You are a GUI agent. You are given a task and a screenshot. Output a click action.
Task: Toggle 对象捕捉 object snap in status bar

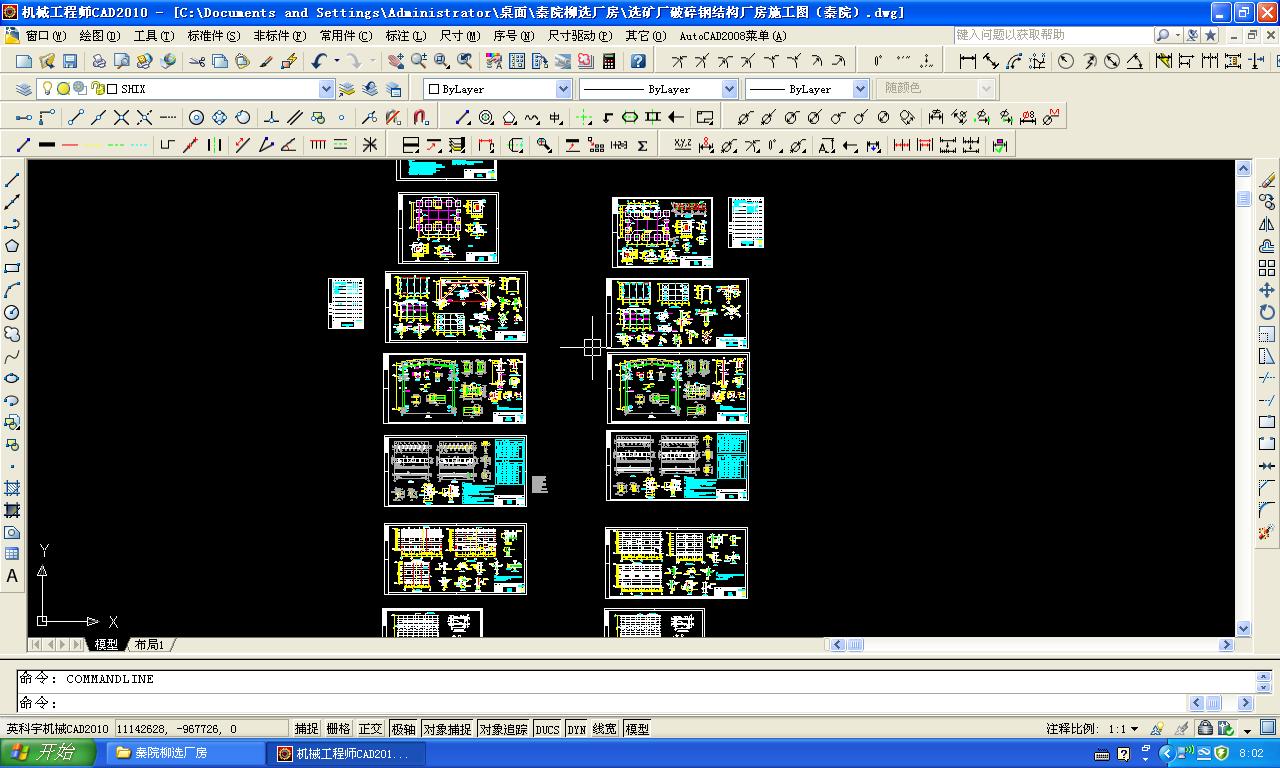pos(447,729)
